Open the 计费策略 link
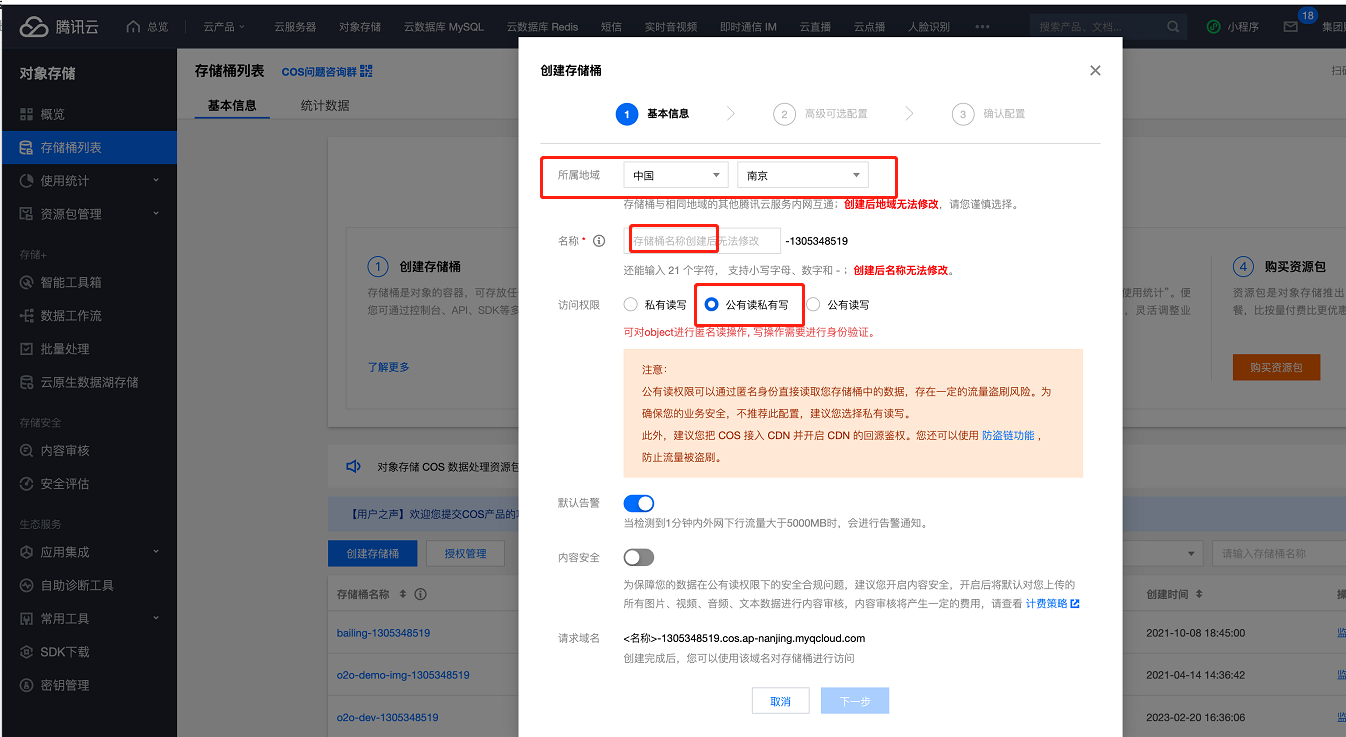 coord(1053,603)
